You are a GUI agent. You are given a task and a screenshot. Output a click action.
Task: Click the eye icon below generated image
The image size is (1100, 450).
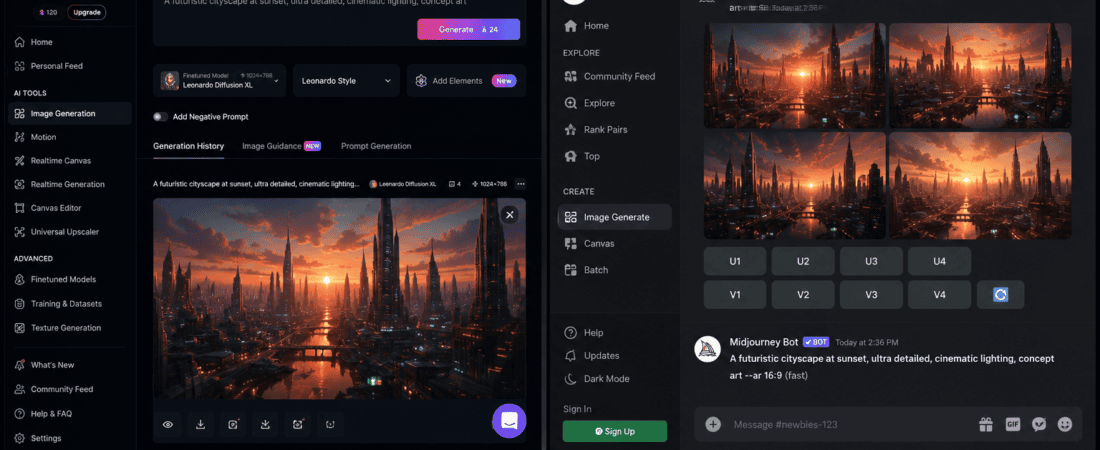click(x=168, y=424)
